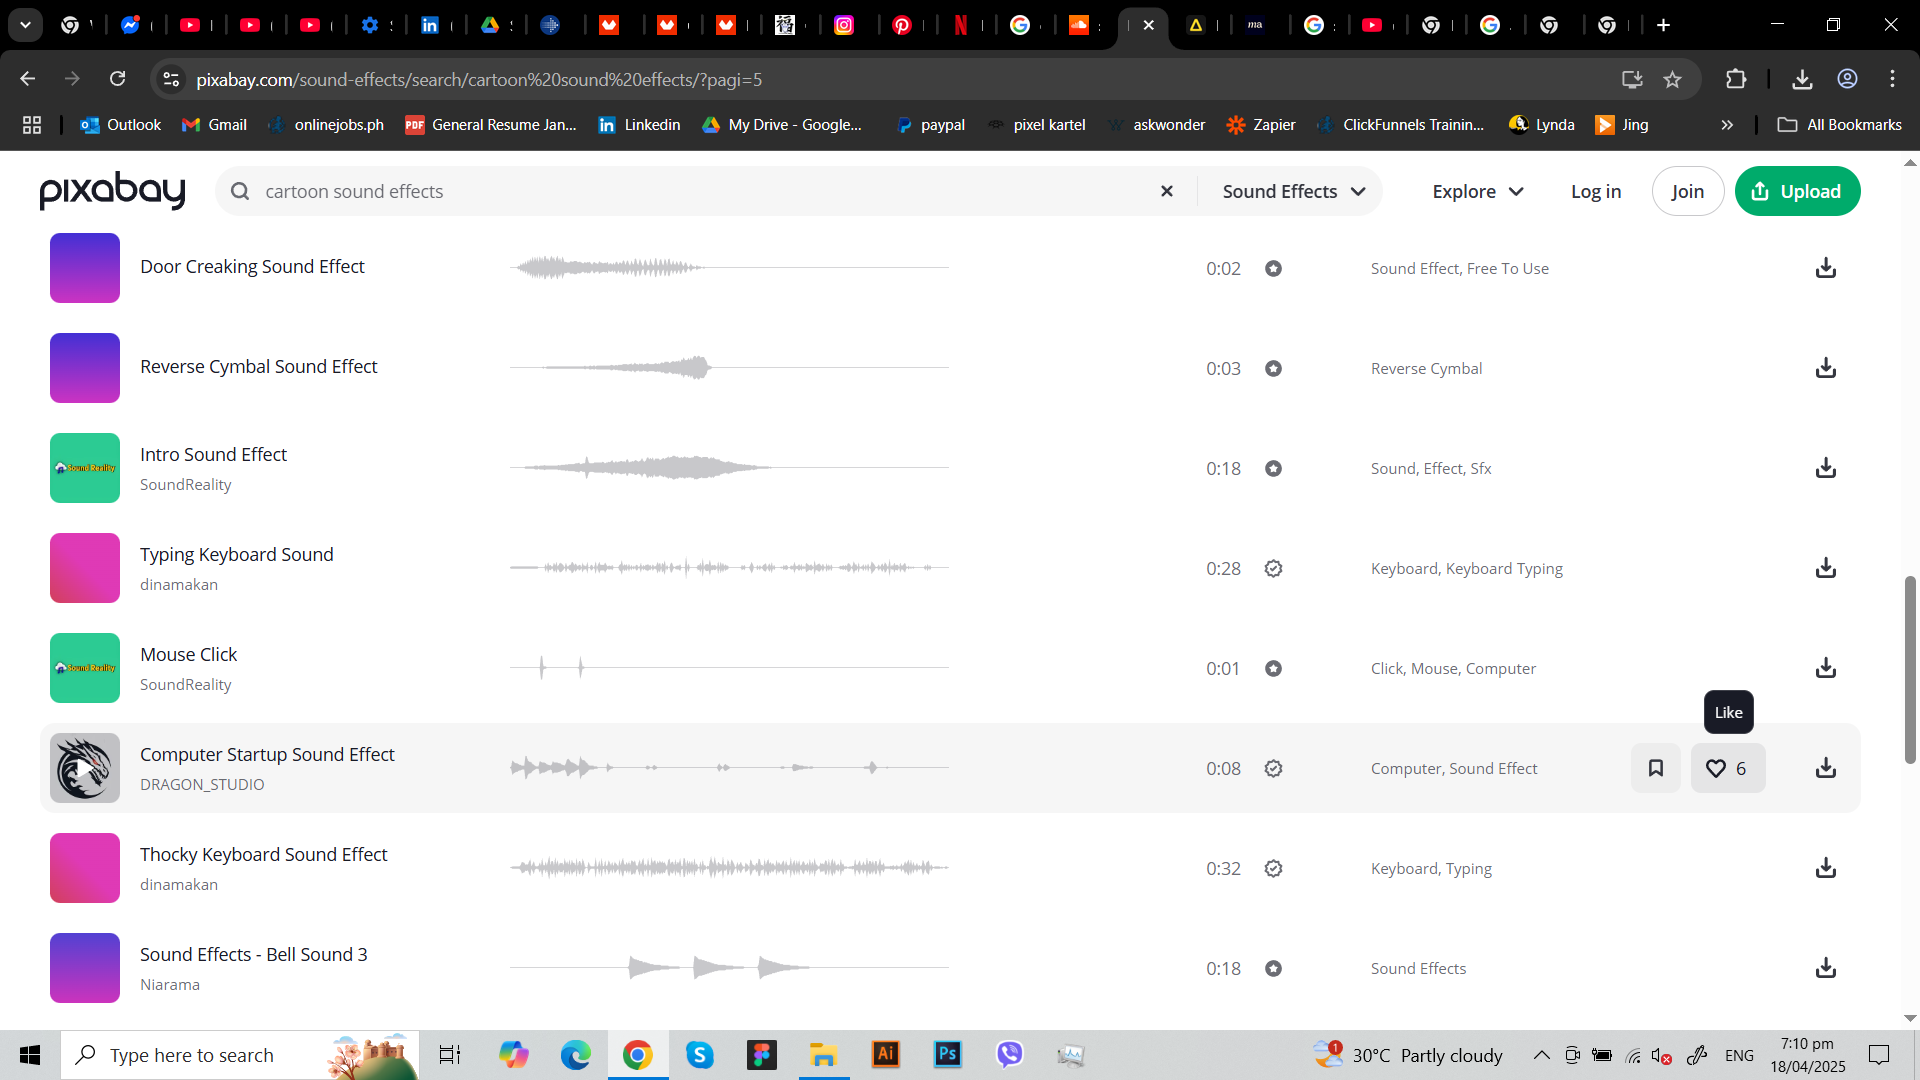This screenshot has width=1920, height=1080.
Task: Open Photoshop from the taskbar
Action: (x=947, y=1054)
